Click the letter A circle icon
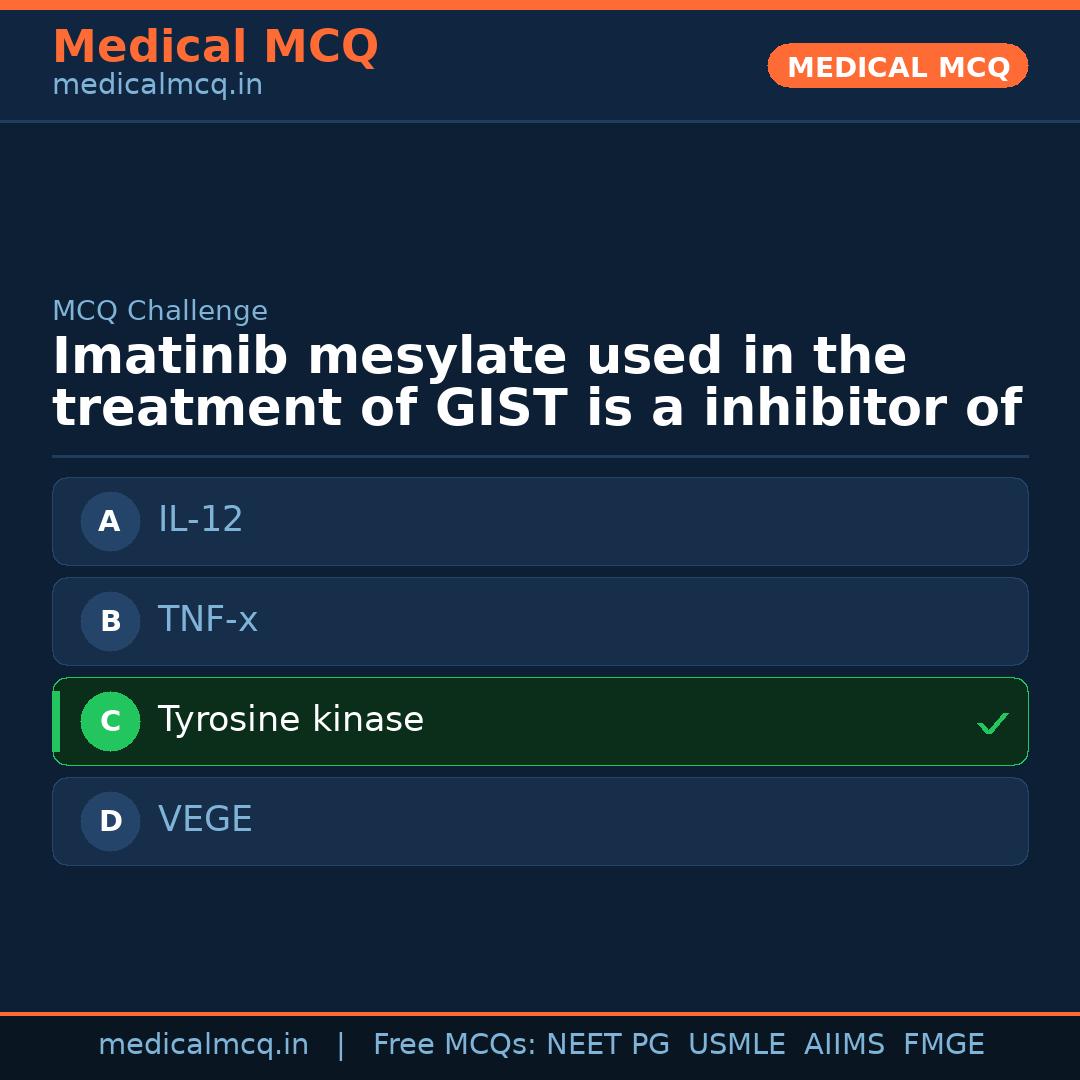 [110, 521]
